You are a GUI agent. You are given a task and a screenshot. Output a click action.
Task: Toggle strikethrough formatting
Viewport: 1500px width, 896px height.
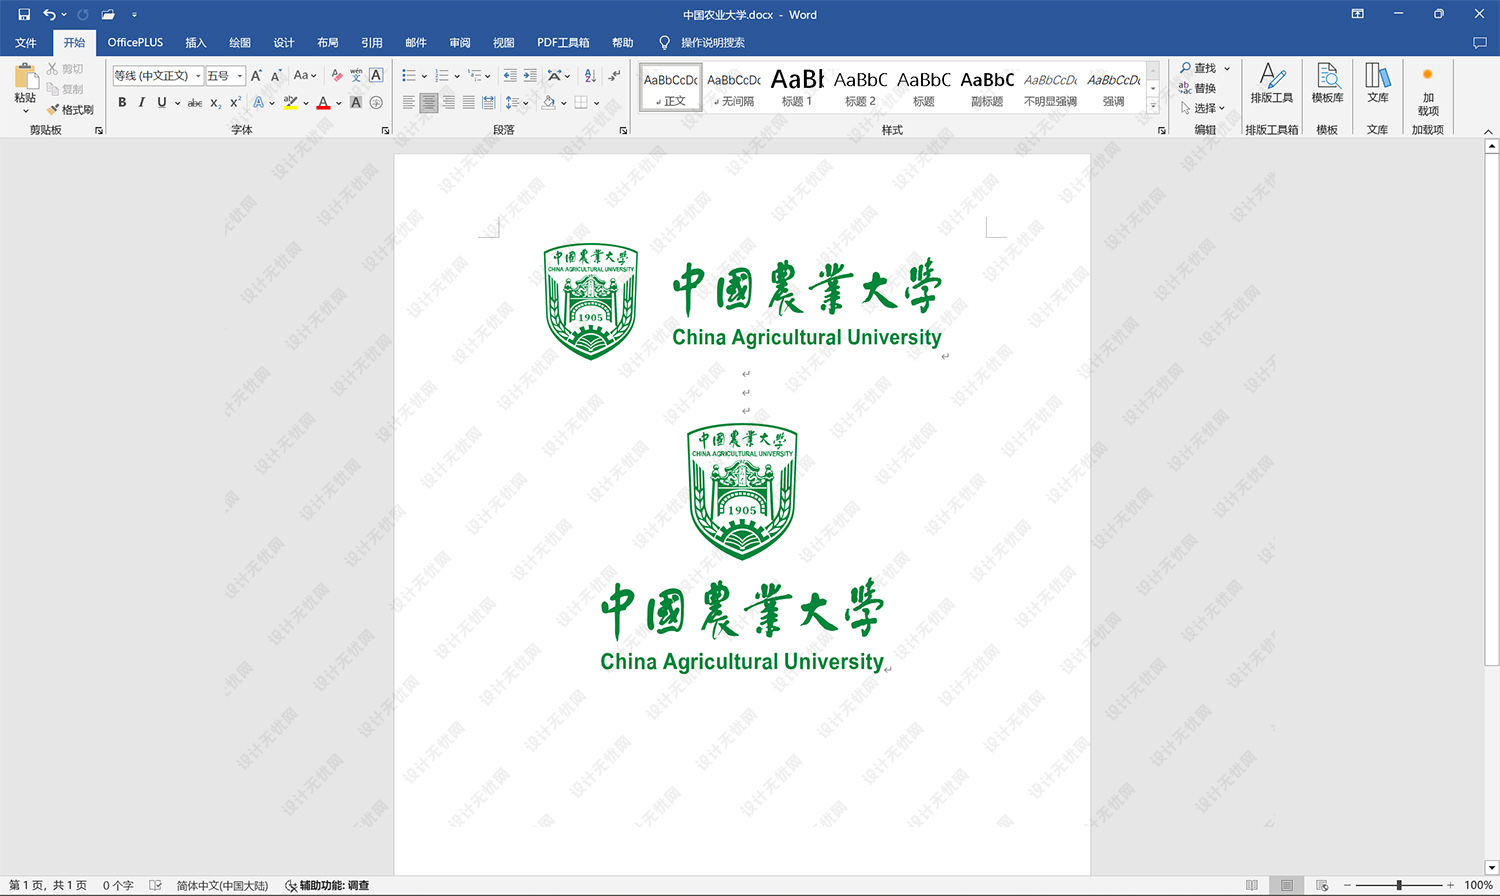pyautogui.click(x=195, y=103)
